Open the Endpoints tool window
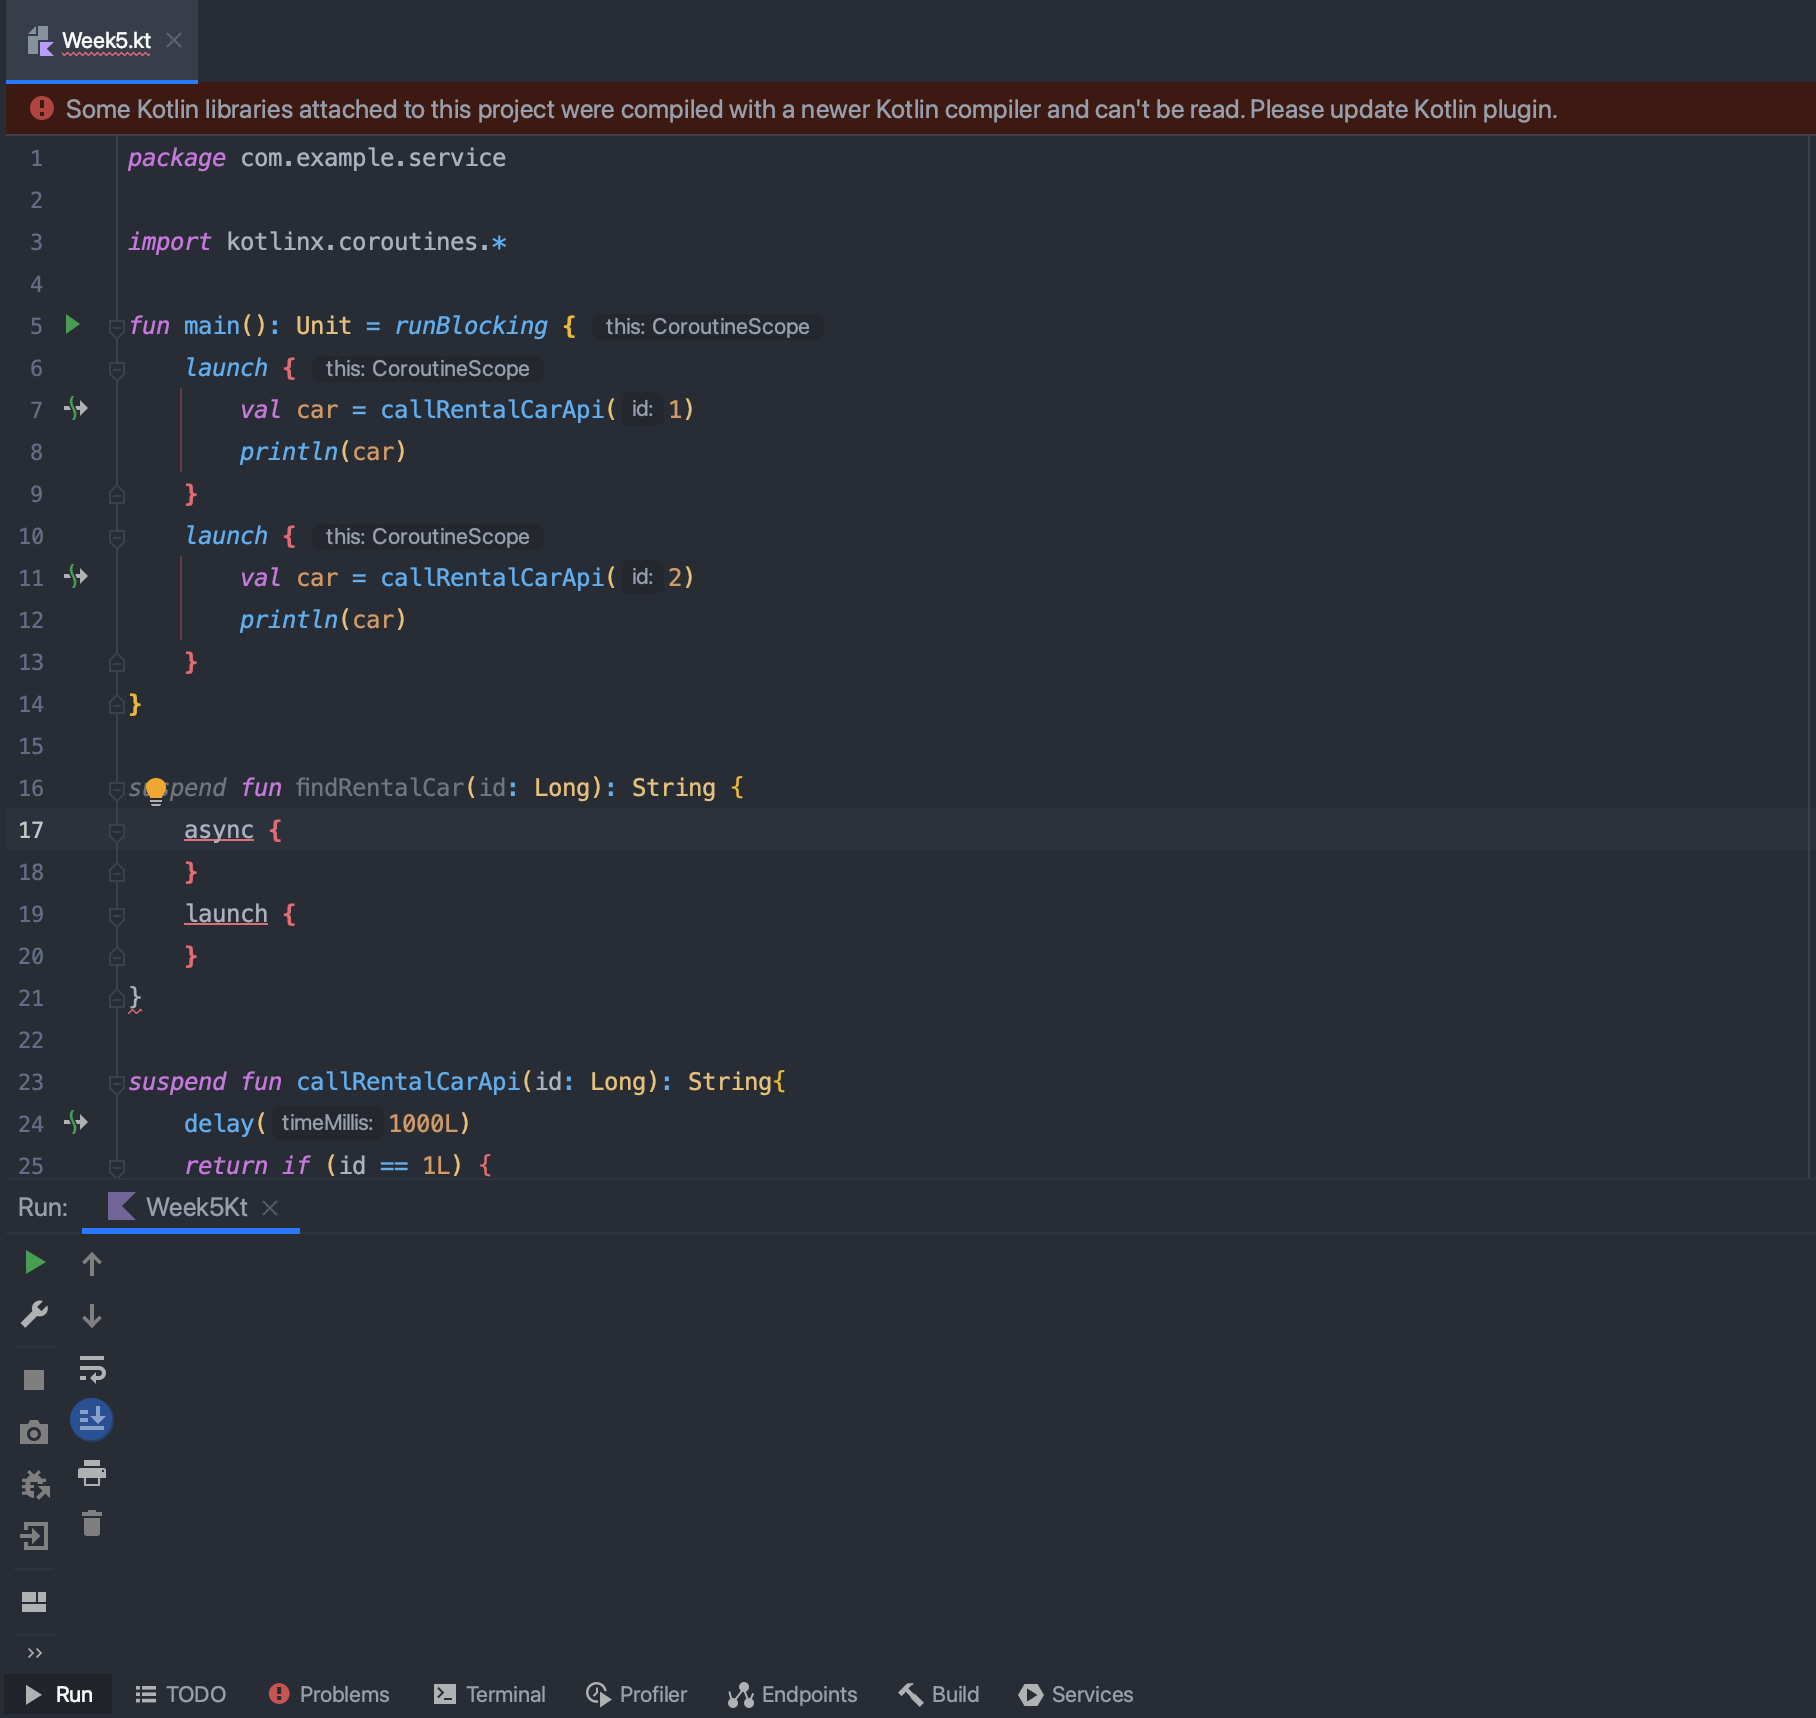The image size is (1816, 1718). [793, 1694]
